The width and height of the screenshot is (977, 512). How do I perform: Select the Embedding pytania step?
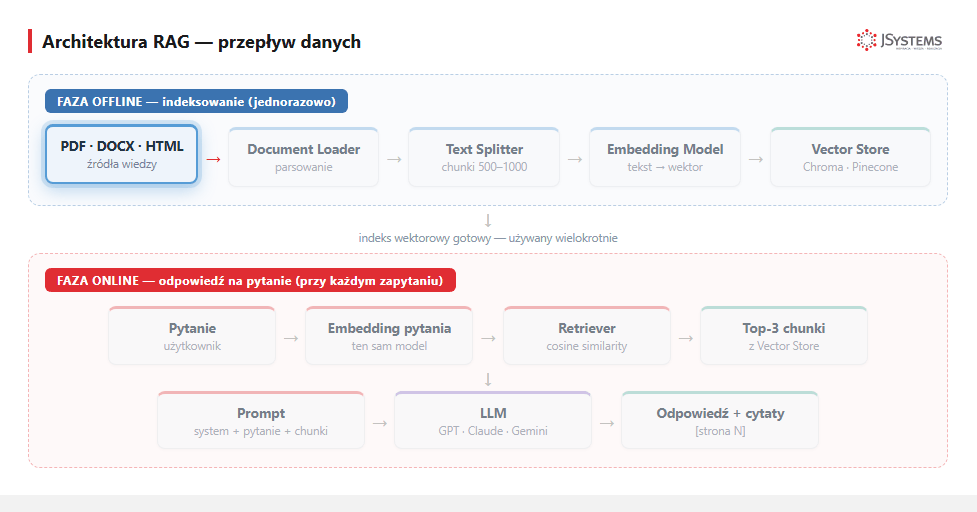tap(389, 336)
